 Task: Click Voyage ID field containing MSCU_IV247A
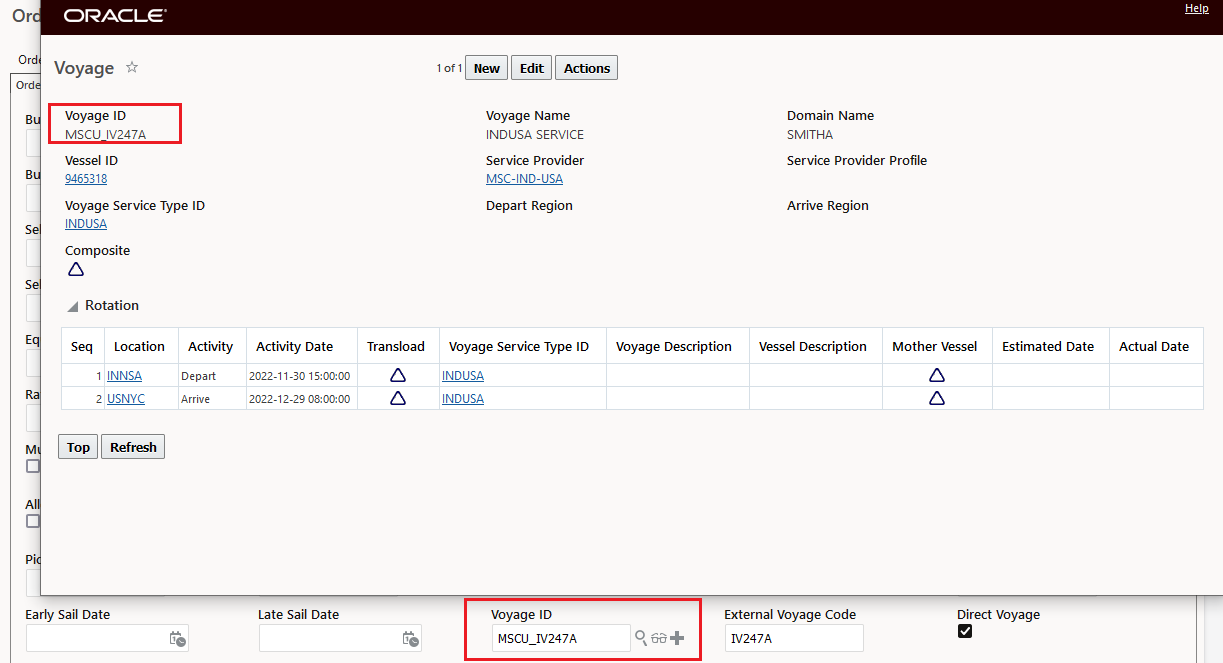click(561, 638)
